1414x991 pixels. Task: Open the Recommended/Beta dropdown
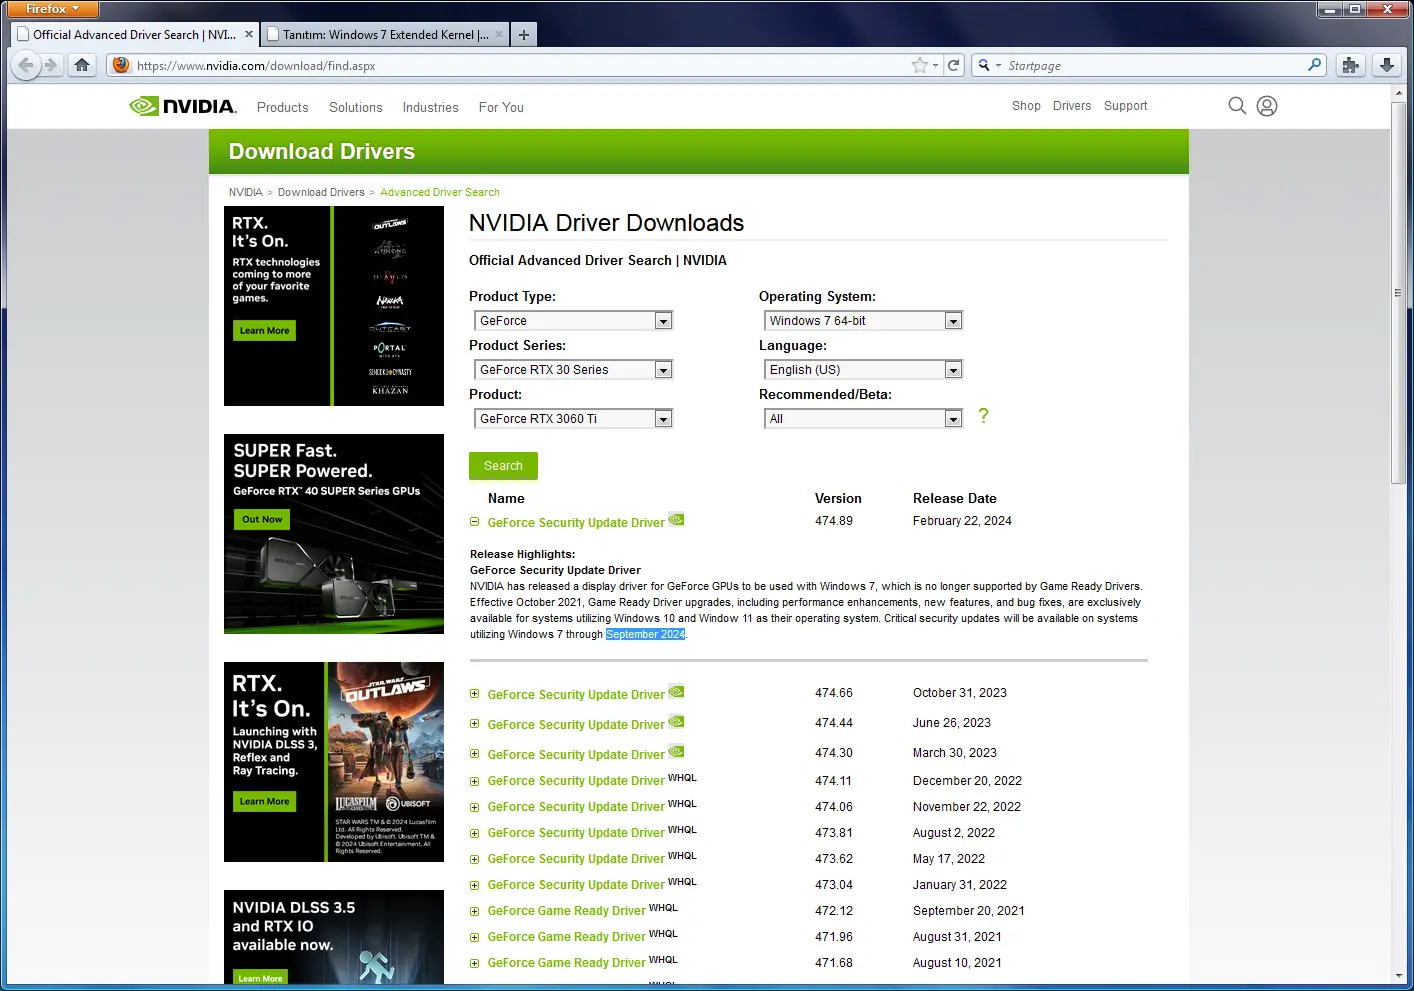863,419
